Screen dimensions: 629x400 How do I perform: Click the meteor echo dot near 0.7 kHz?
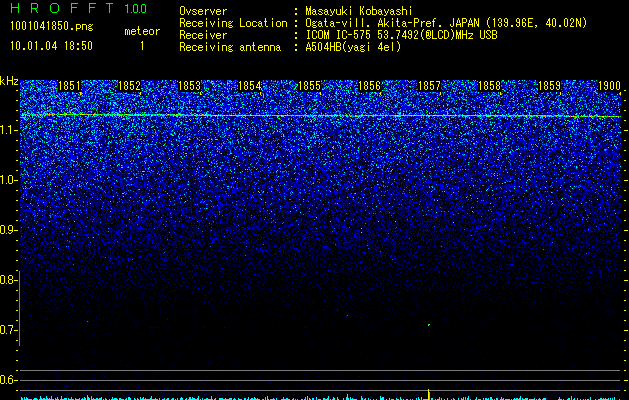(x=429, y=325)
